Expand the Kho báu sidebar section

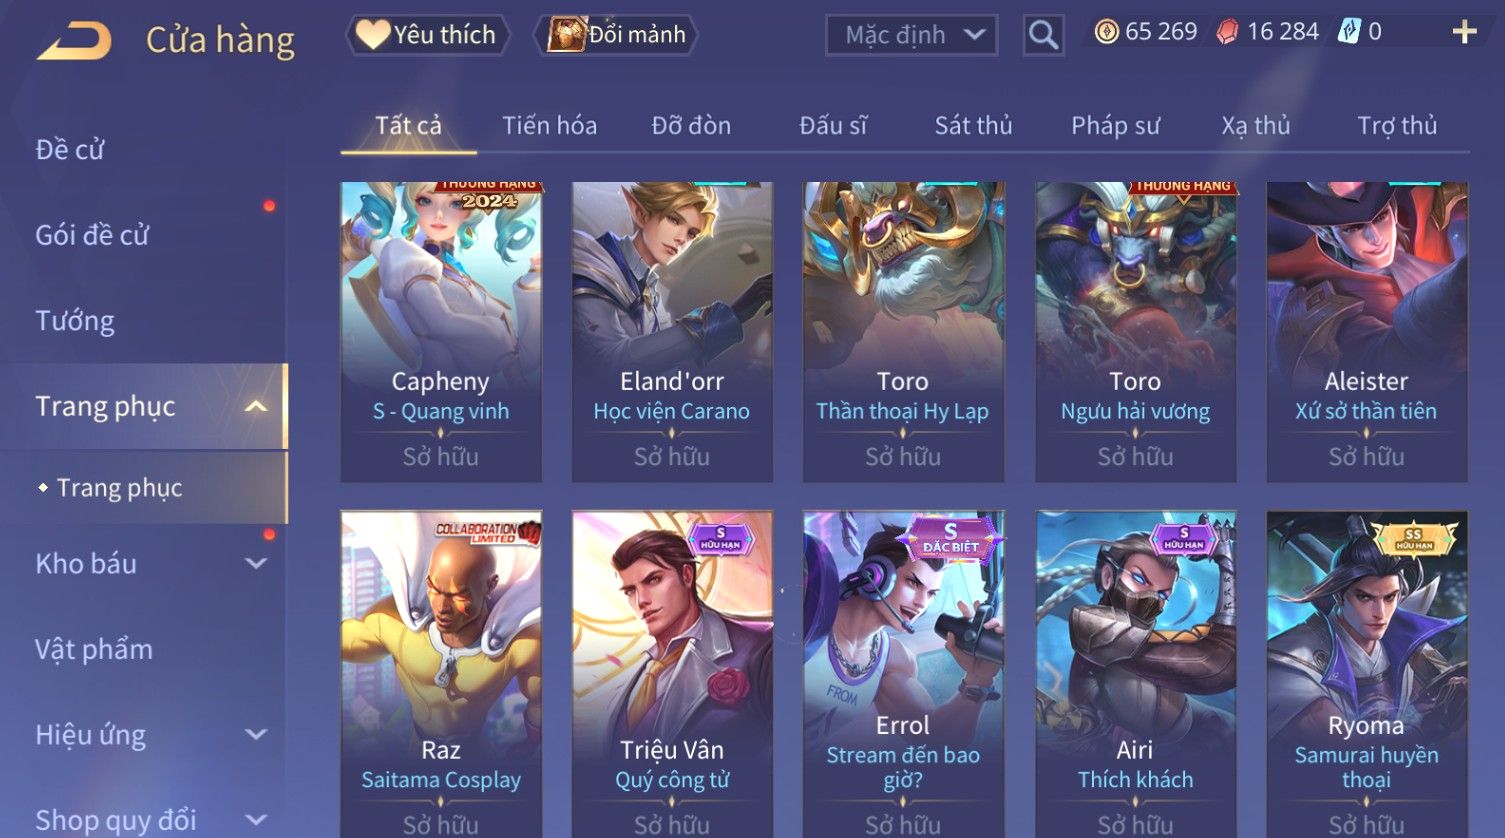(256, 563)
